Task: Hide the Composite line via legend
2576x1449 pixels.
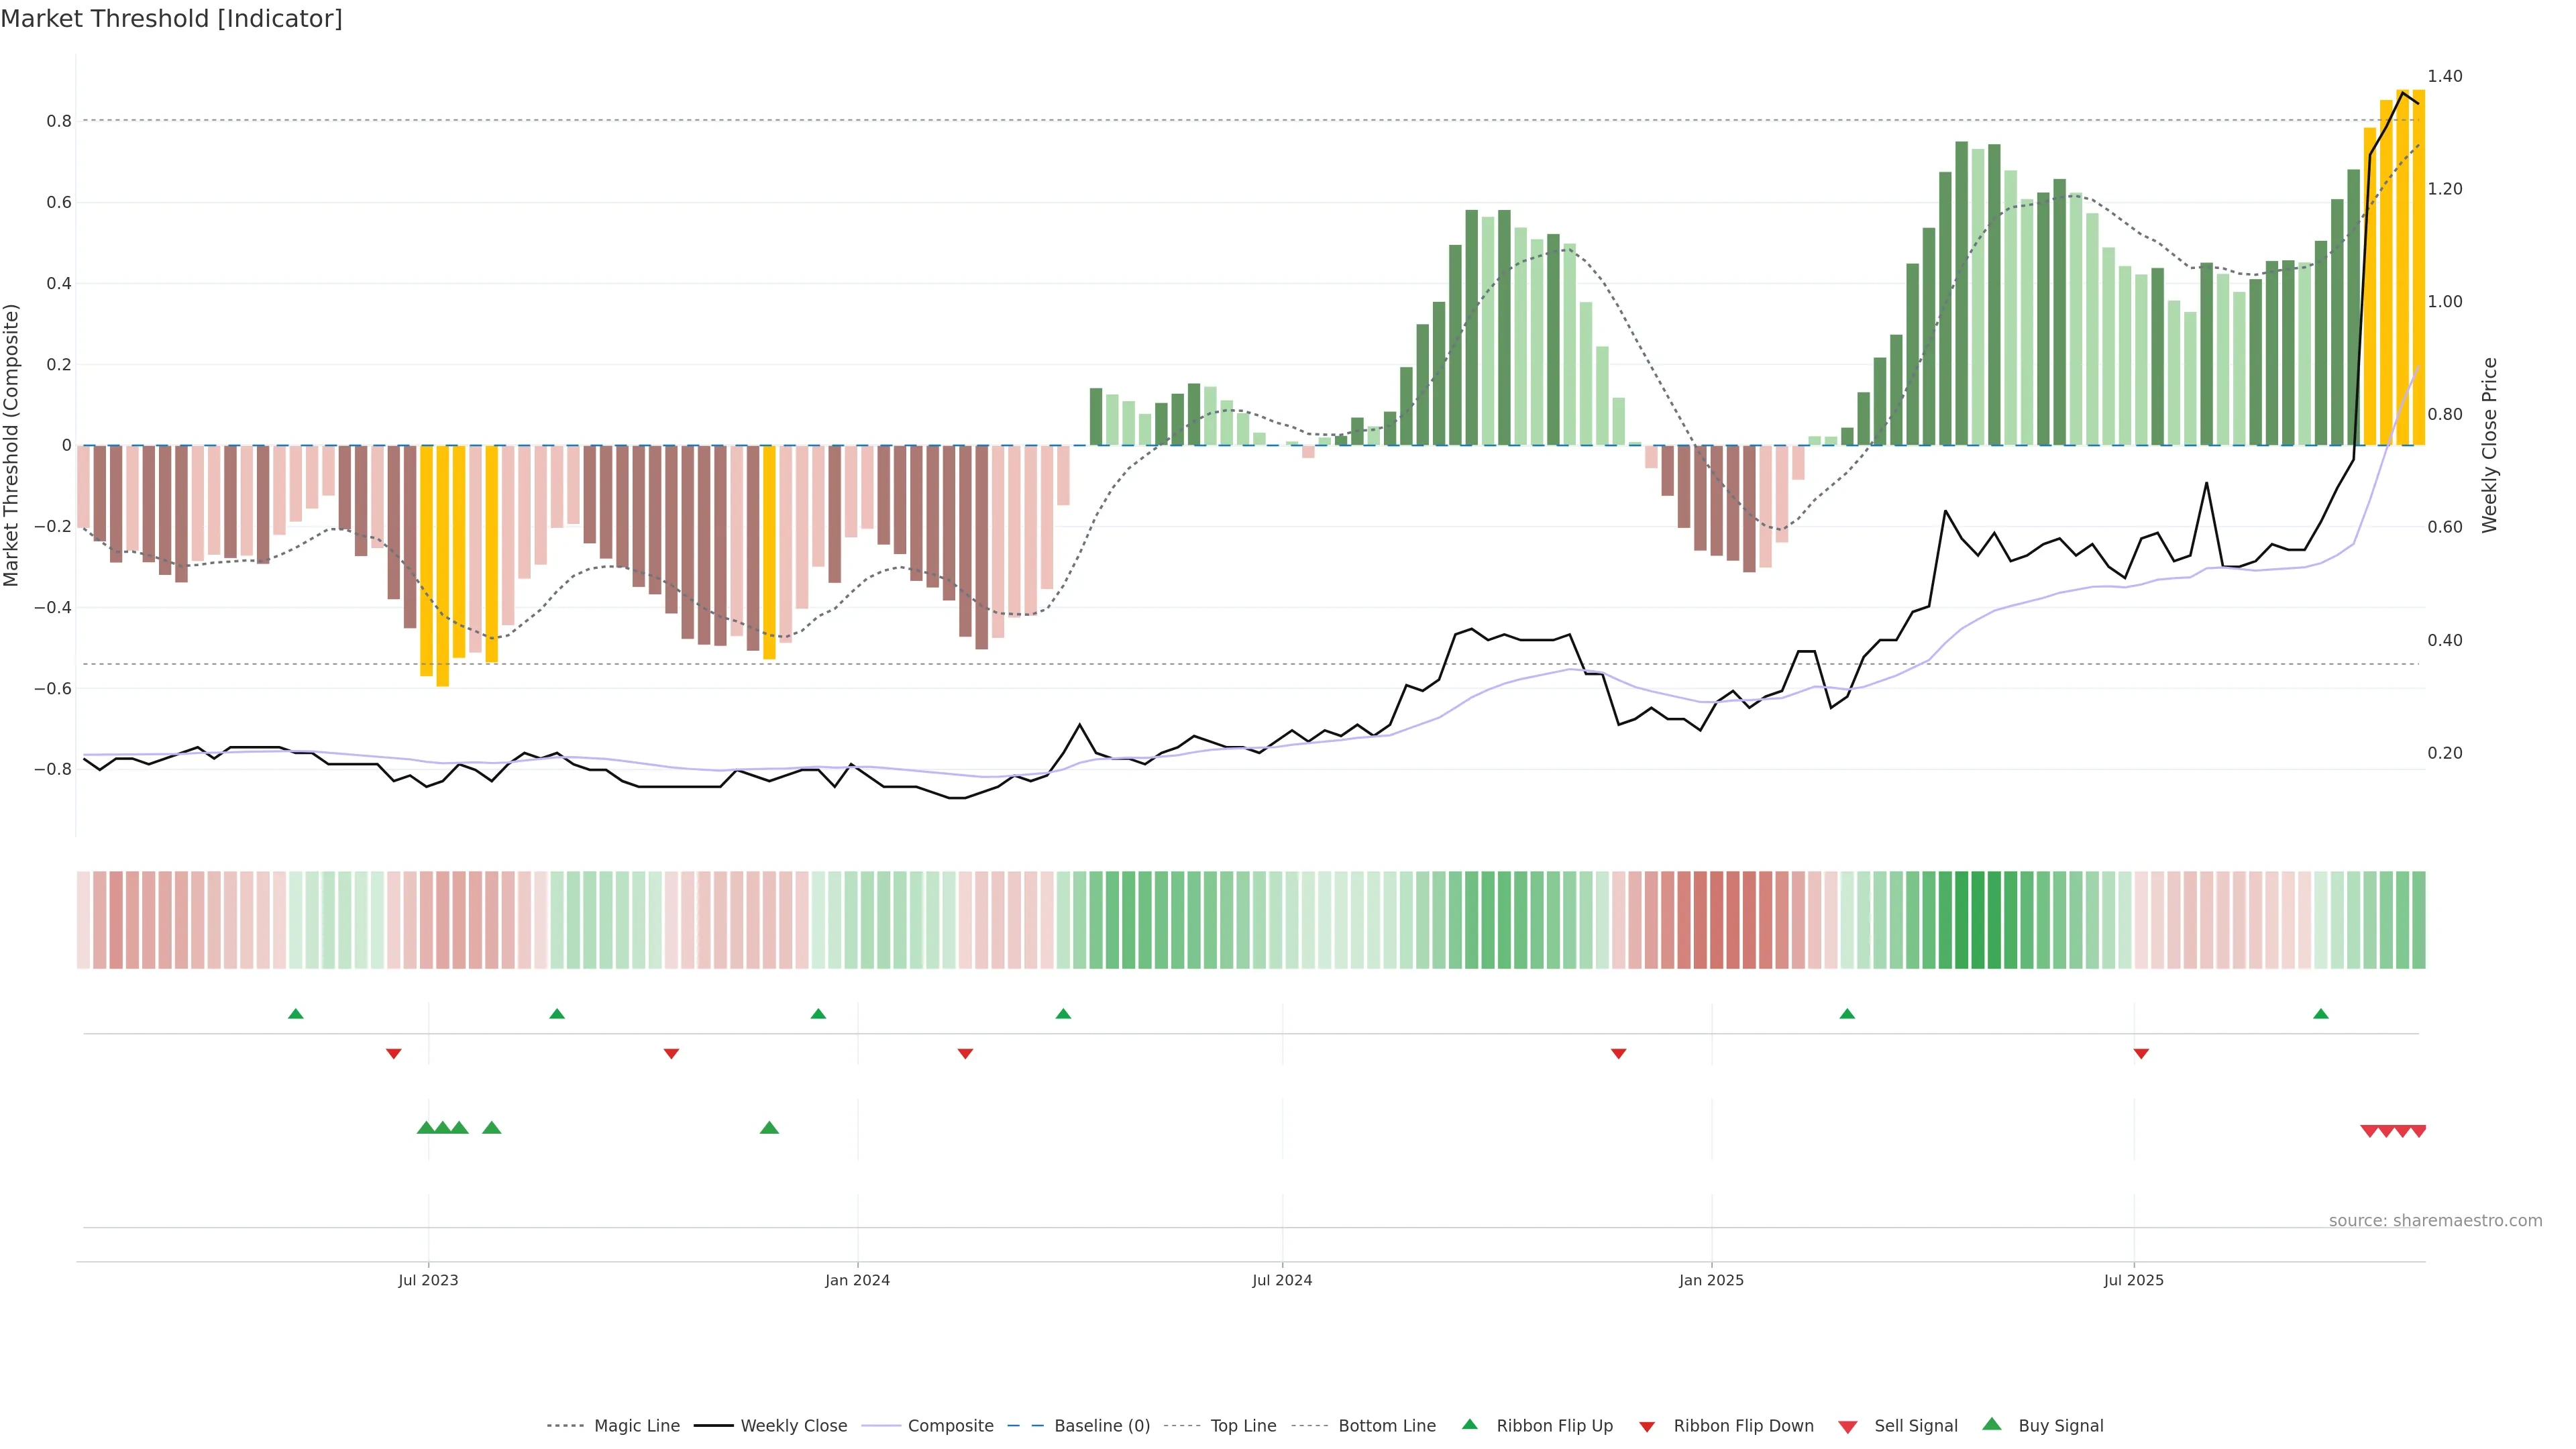Action: tap(950, 1426)
